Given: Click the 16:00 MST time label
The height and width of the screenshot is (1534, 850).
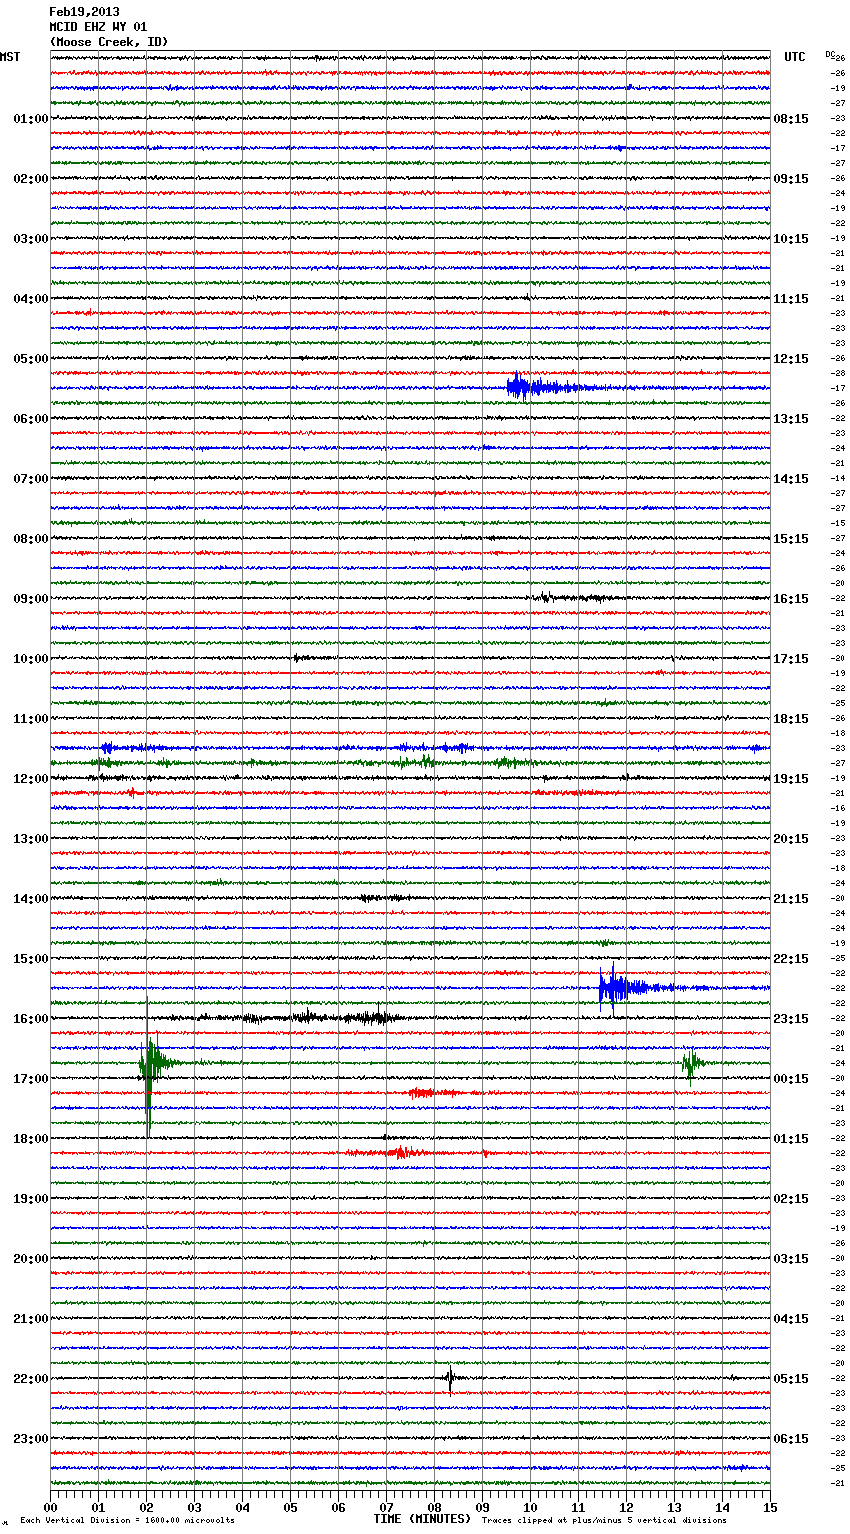Looking at the screenshot, I should pos(30,1019).
